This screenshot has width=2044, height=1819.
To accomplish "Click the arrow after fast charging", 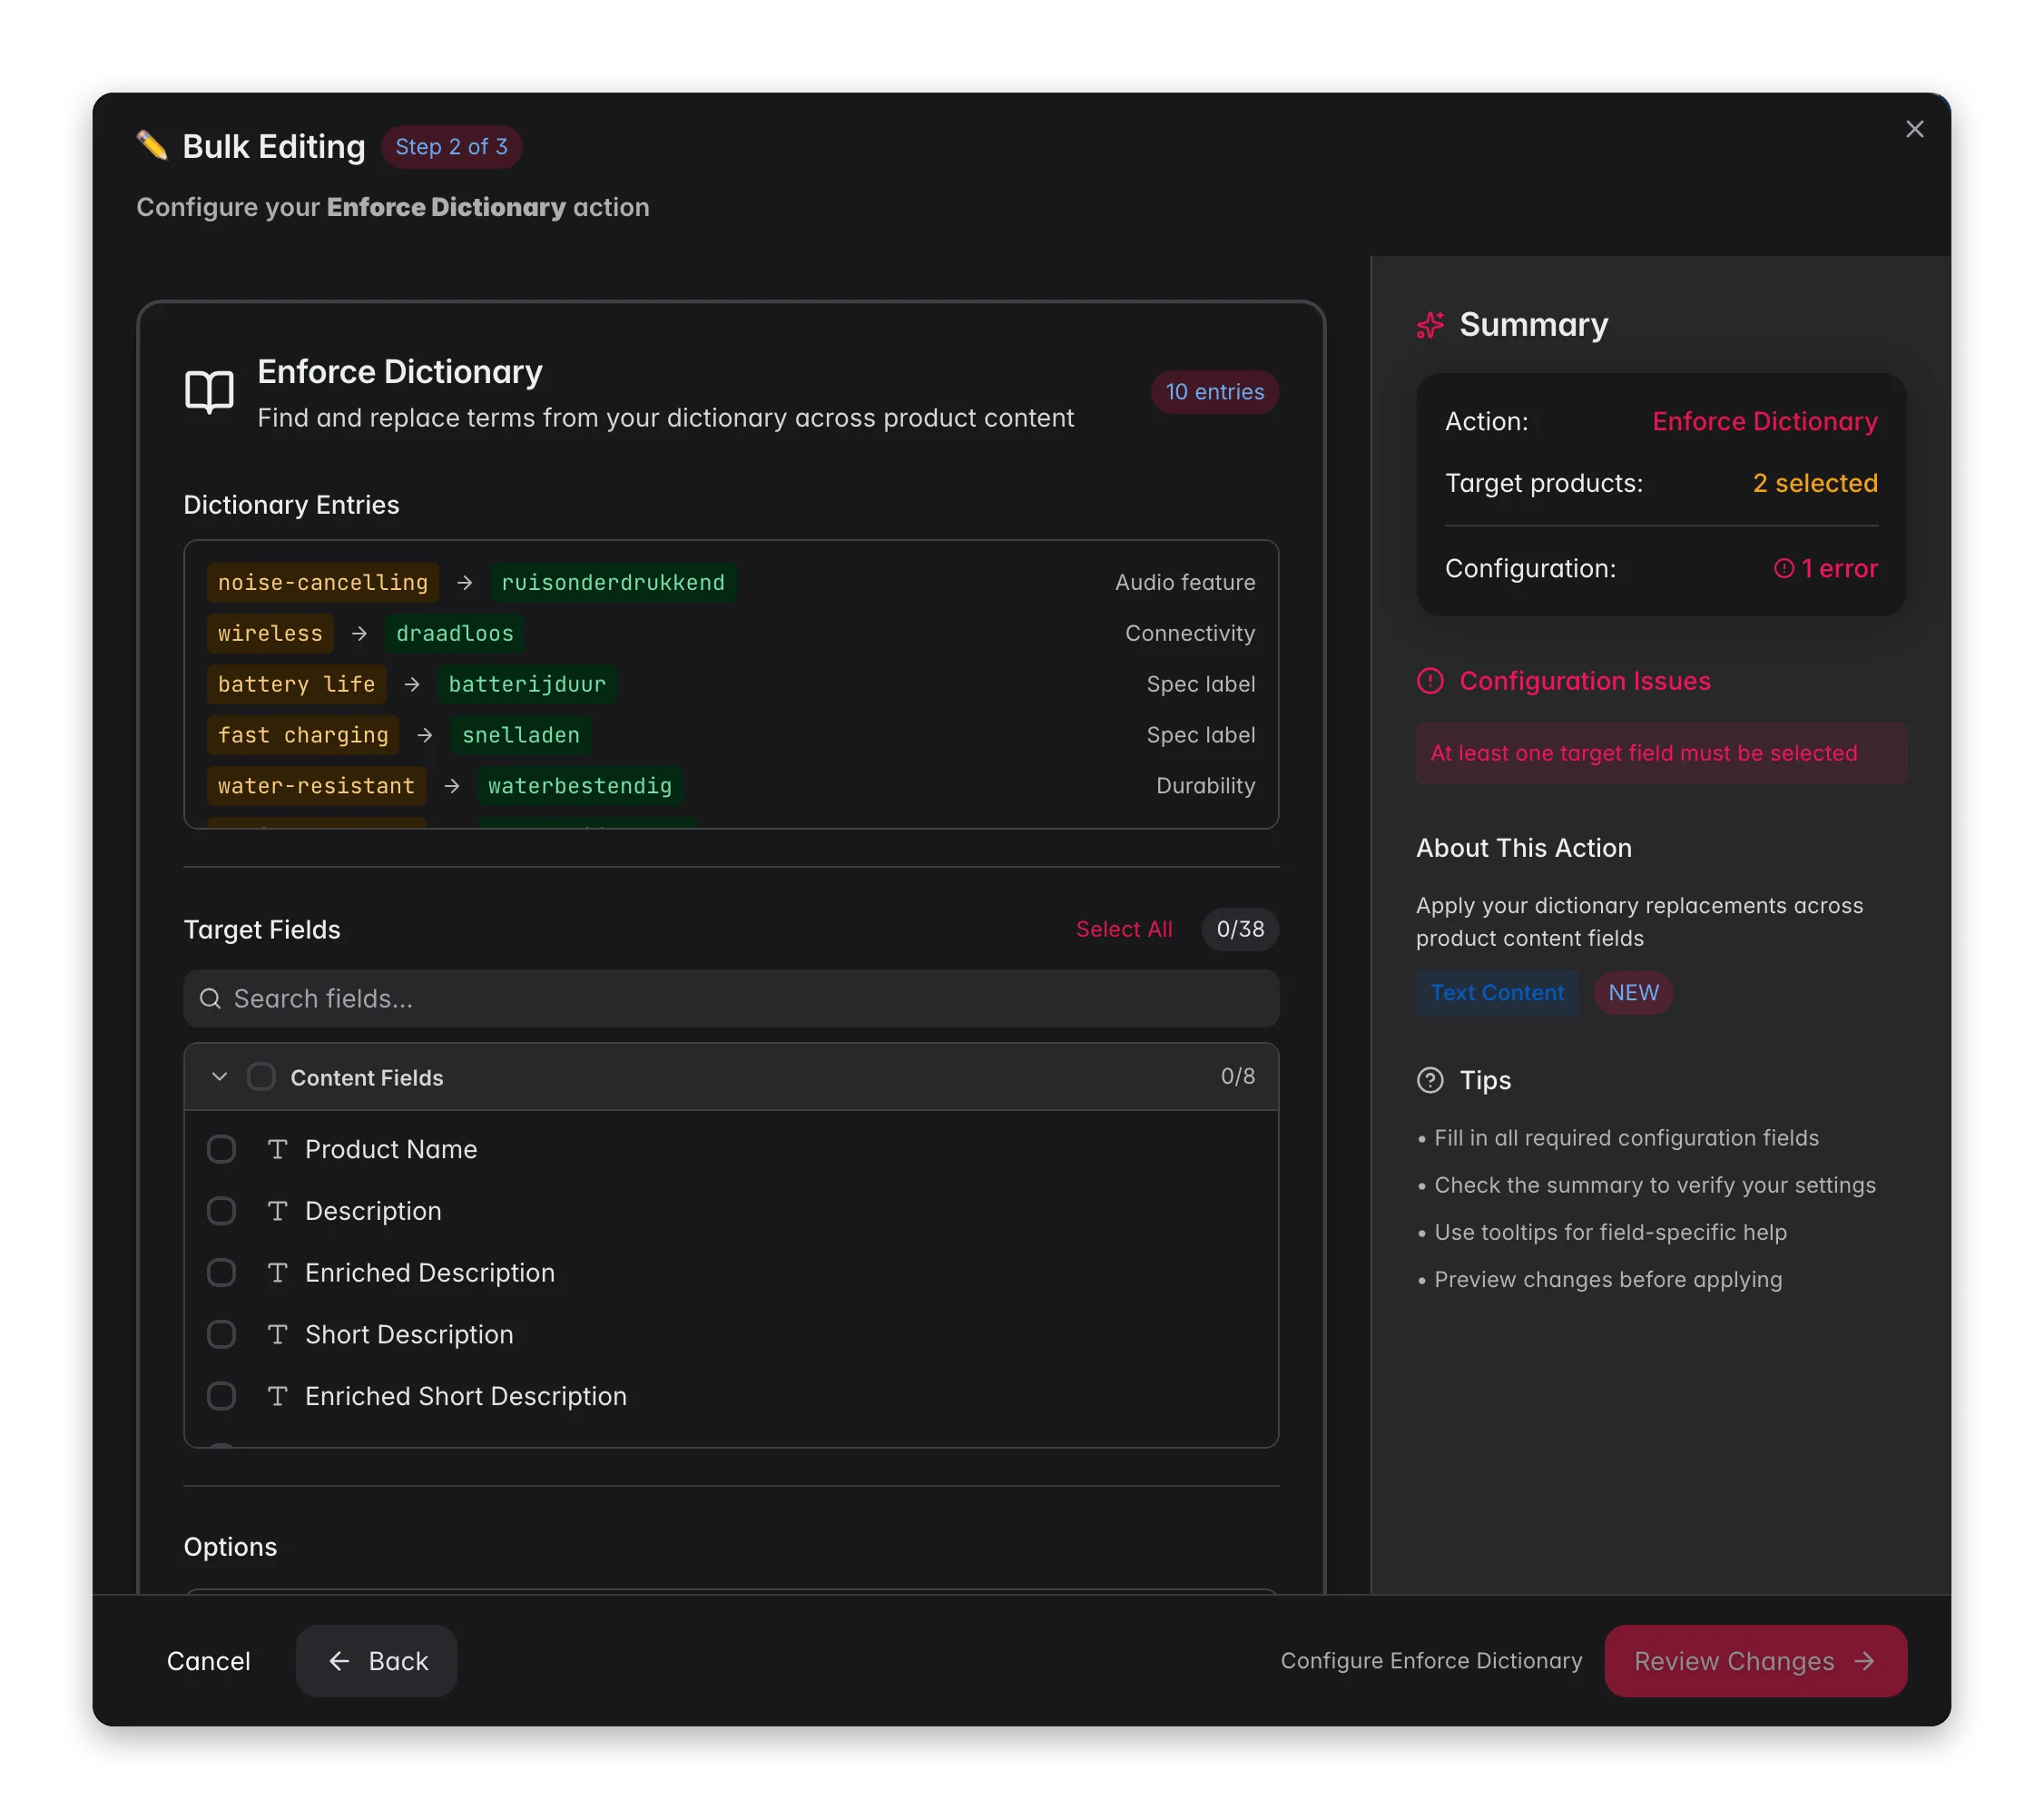I will point(424,735).
